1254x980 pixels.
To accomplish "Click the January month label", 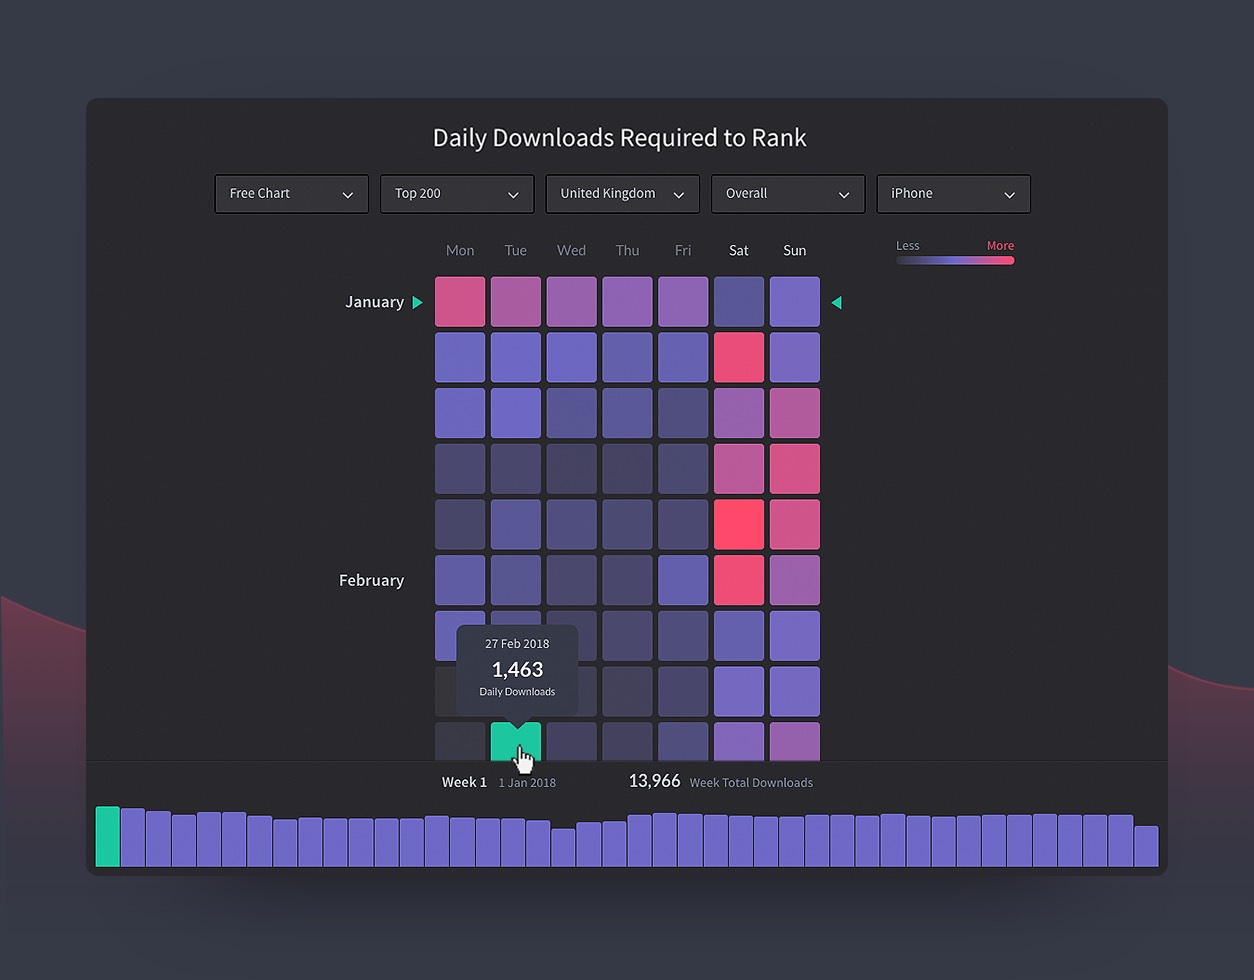I will tap(374, 301).
